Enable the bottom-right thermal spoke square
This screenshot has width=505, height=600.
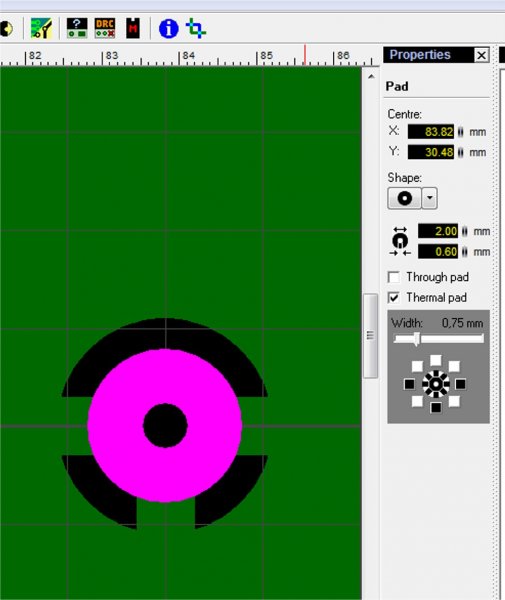click(454, 401)
